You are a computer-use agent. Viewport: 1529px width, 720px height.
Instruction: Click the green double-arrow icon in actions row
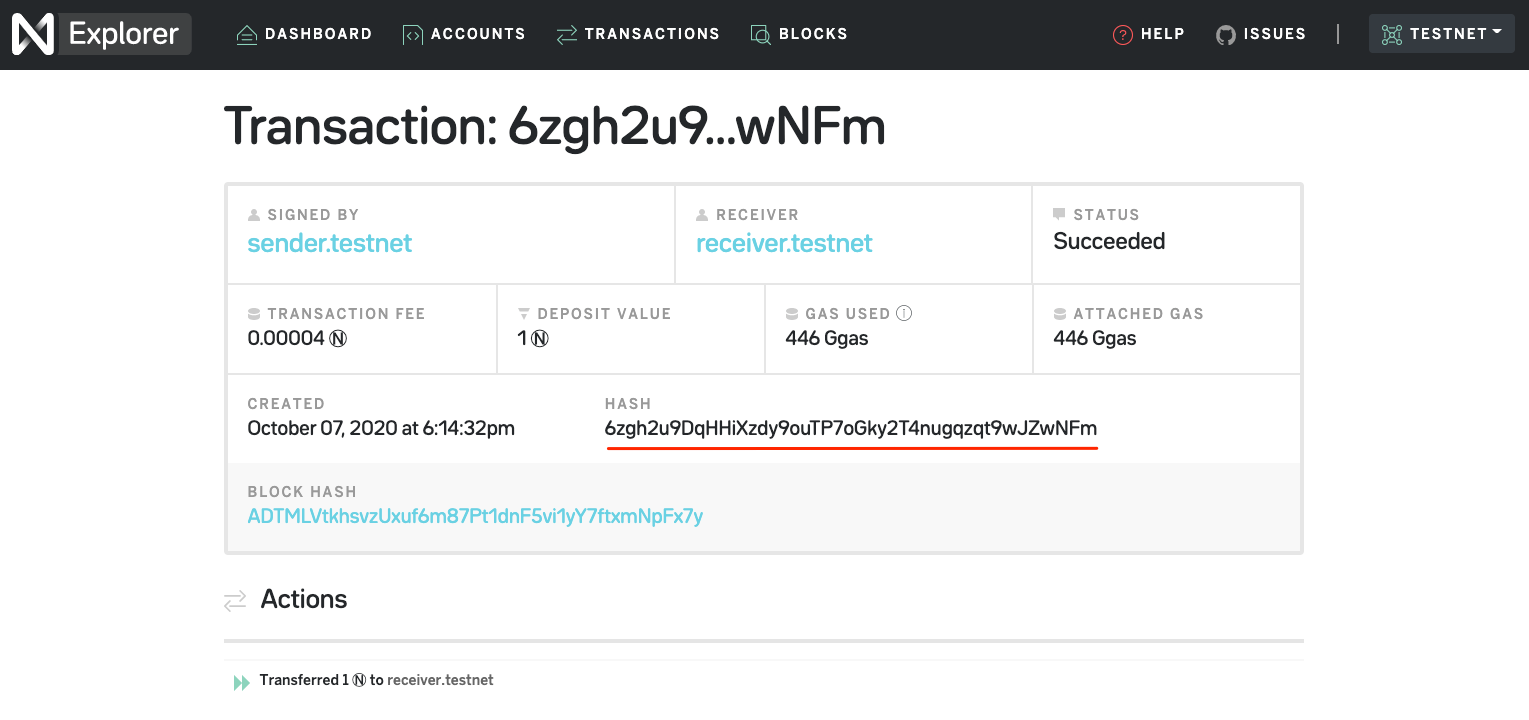pyautogui.click(x=240, y=681)
